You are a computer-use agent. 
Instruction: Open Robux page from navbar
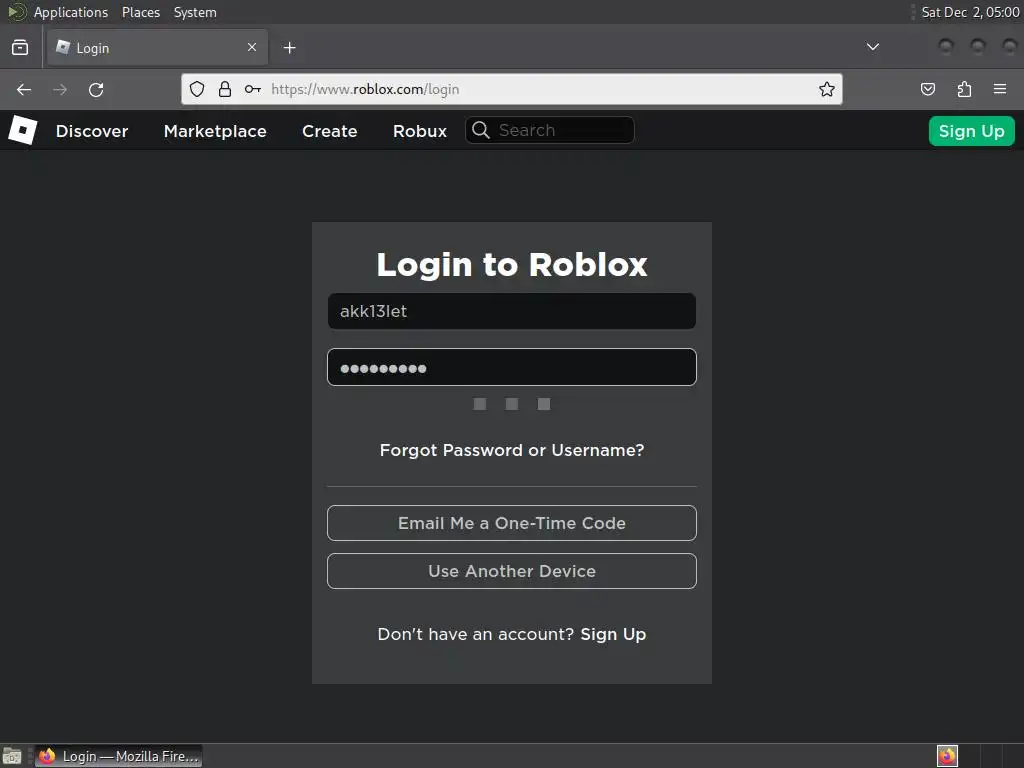coord(420,131)
